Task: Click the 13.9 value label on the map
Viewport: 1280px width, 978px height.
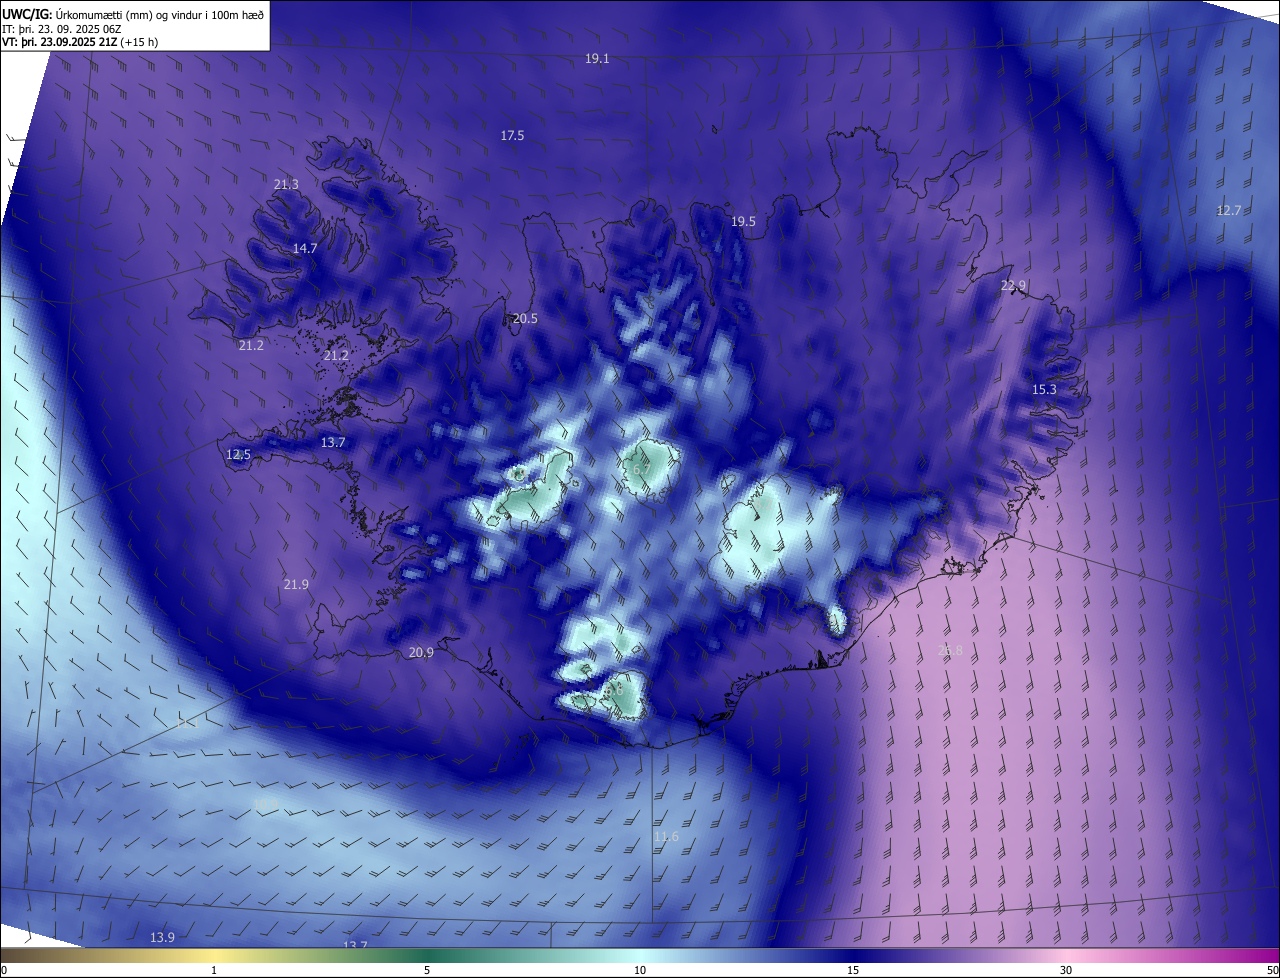Action: pyautogui.click(x=162, y=937)
